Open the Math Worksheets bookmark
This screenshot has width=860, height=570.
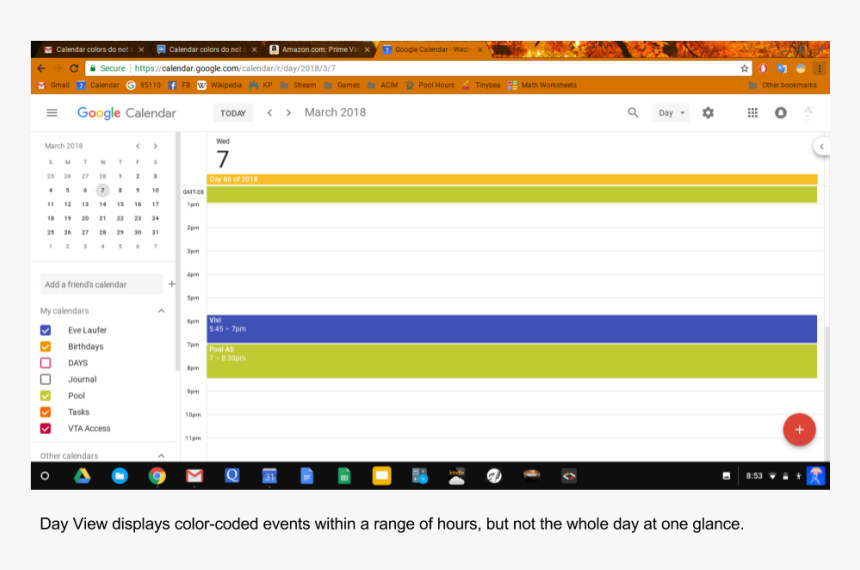542,85
